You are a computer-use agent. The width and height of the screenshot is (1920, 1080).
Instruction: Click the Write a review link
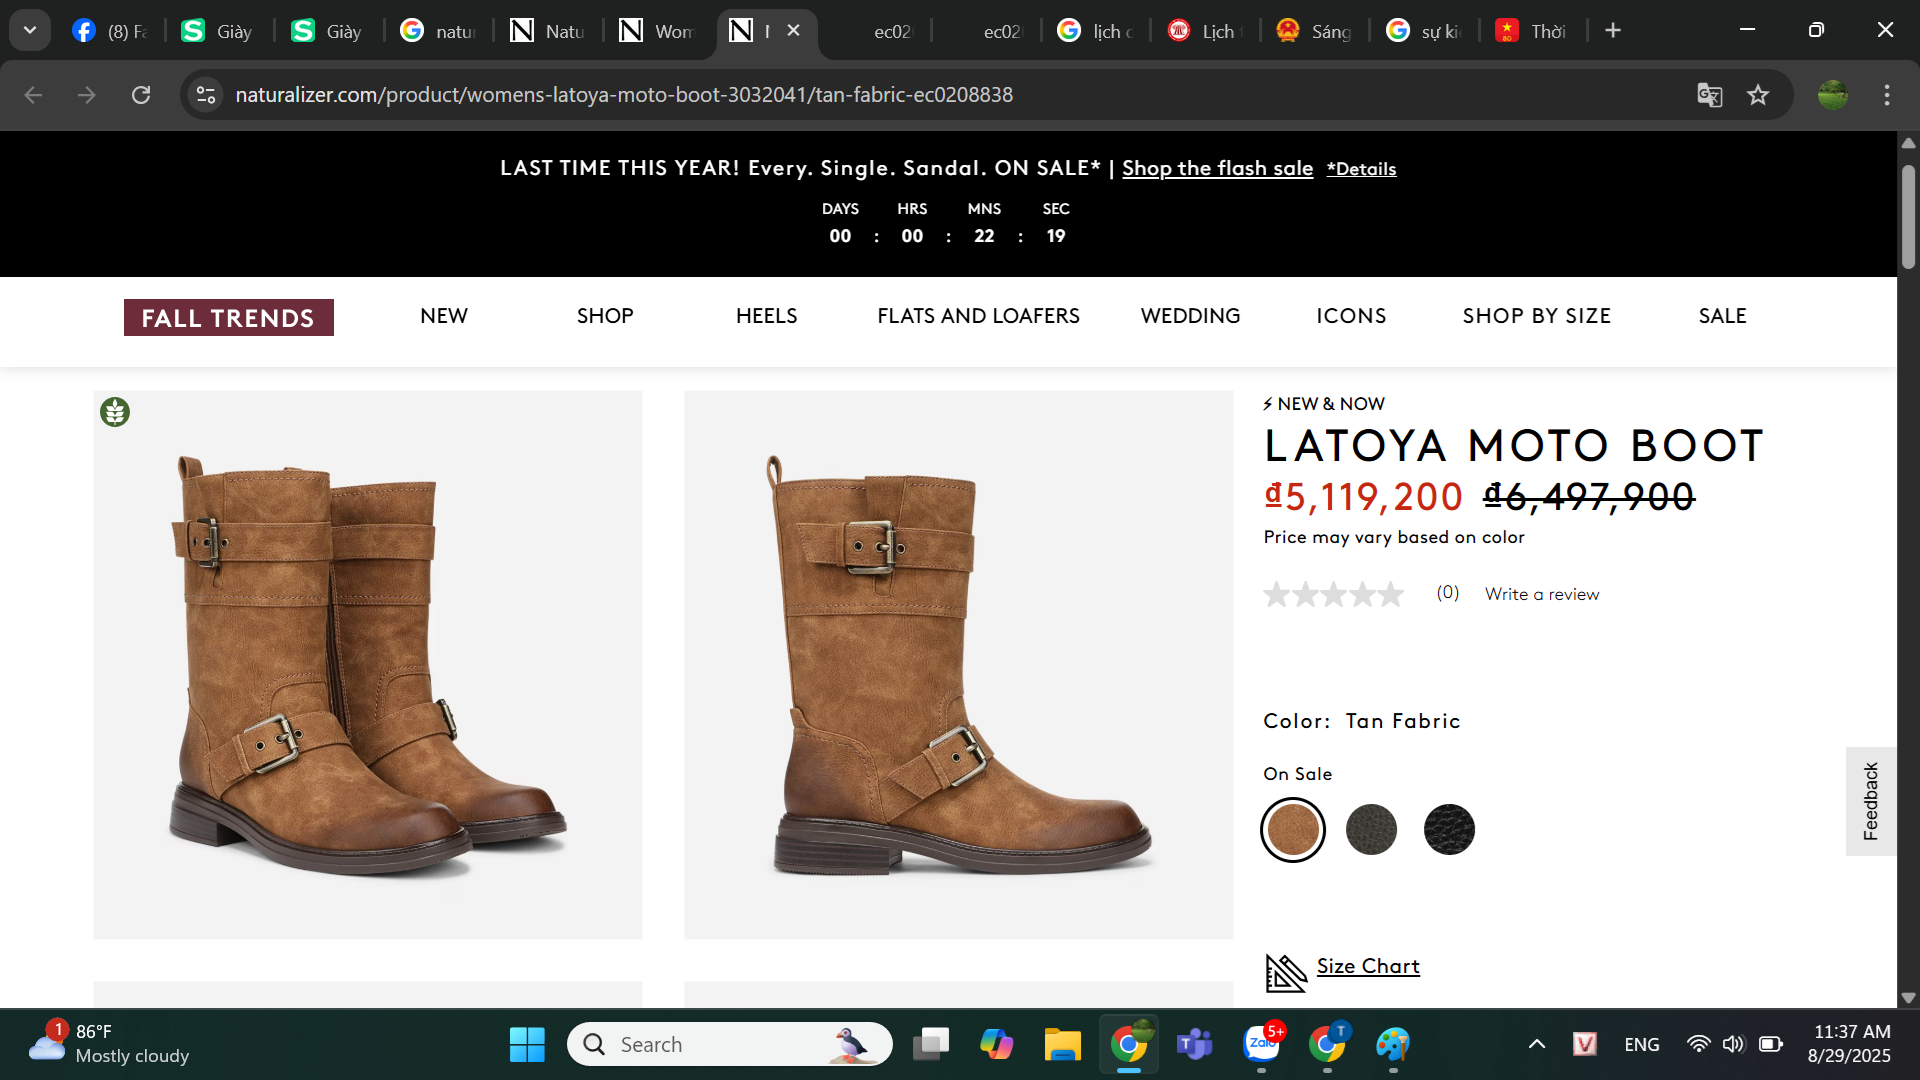pyautogui.click(x=1541, y=594)
